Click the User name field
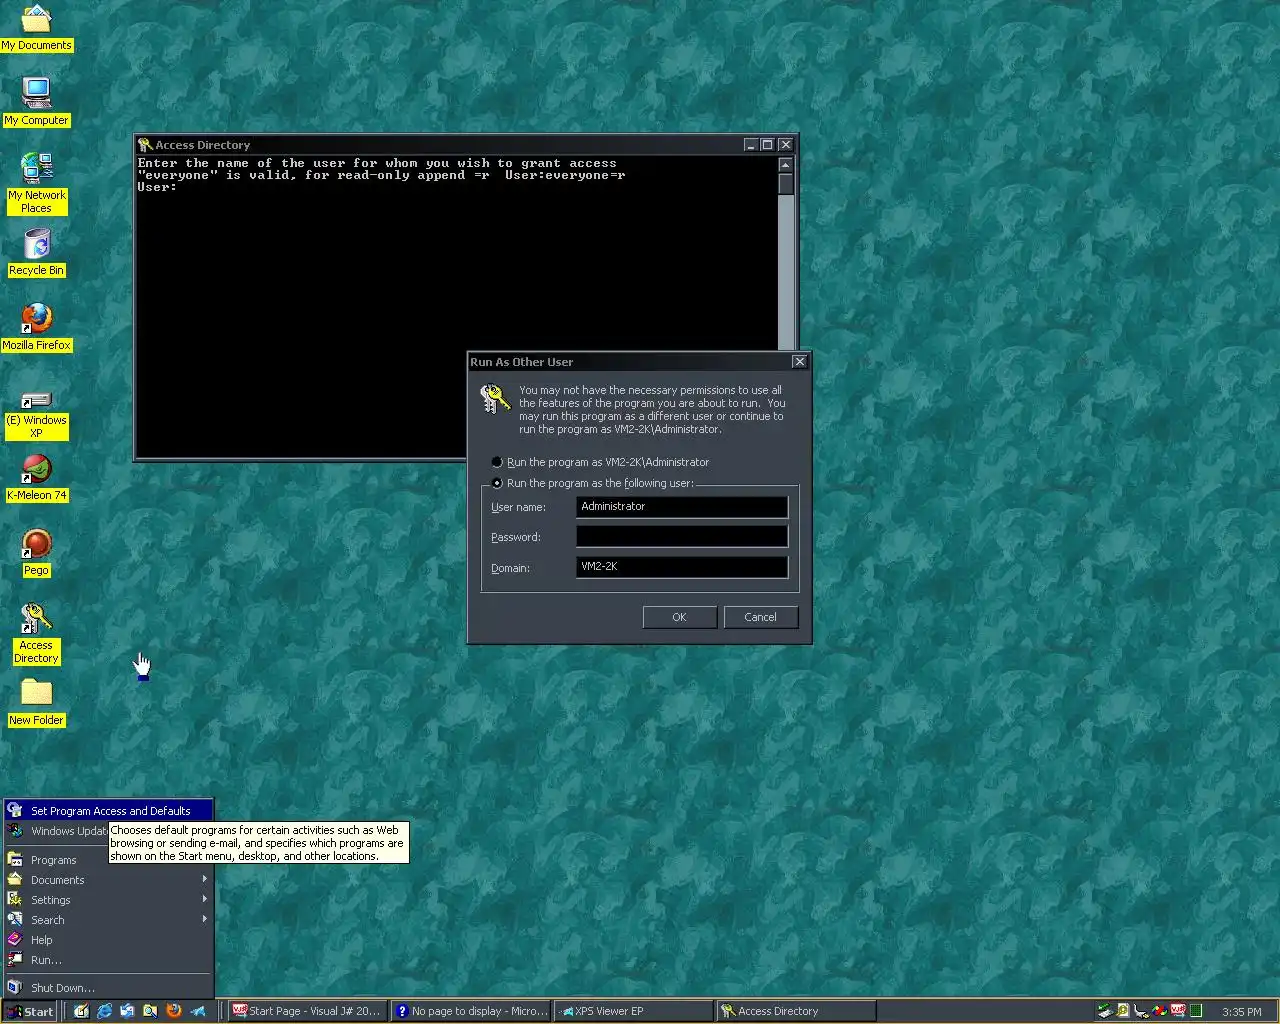Image resolution: width=1280 pixels, height=1024 pixels. click(682, 507)
